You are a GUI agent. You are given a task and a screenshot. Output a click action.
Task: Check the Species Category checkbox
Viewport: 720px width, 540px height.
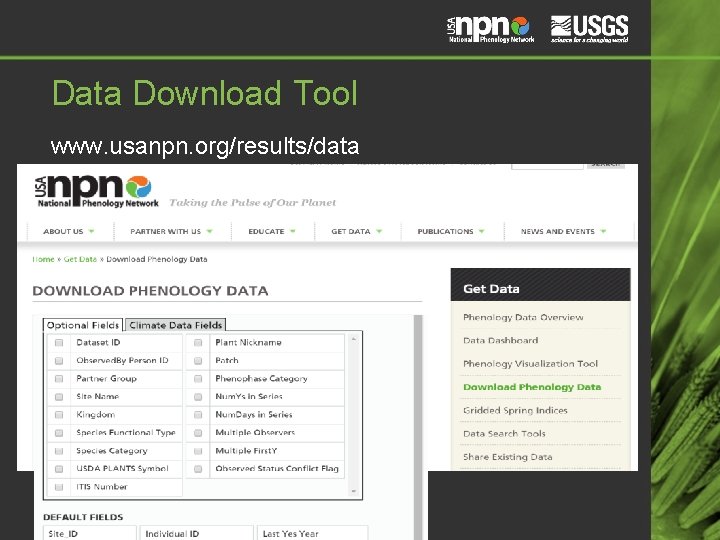tap(59, 451)
